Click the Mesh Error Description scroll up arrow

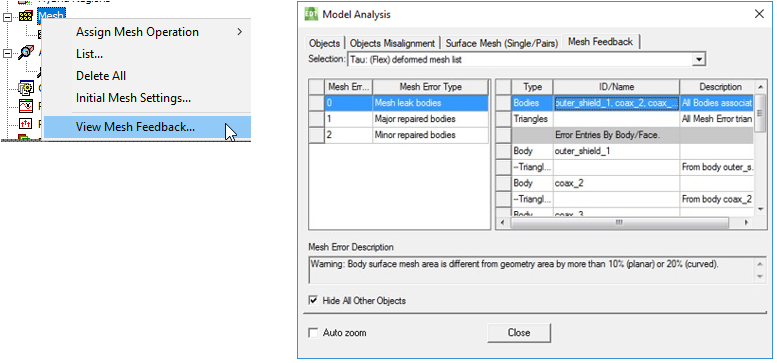(761, 263)
